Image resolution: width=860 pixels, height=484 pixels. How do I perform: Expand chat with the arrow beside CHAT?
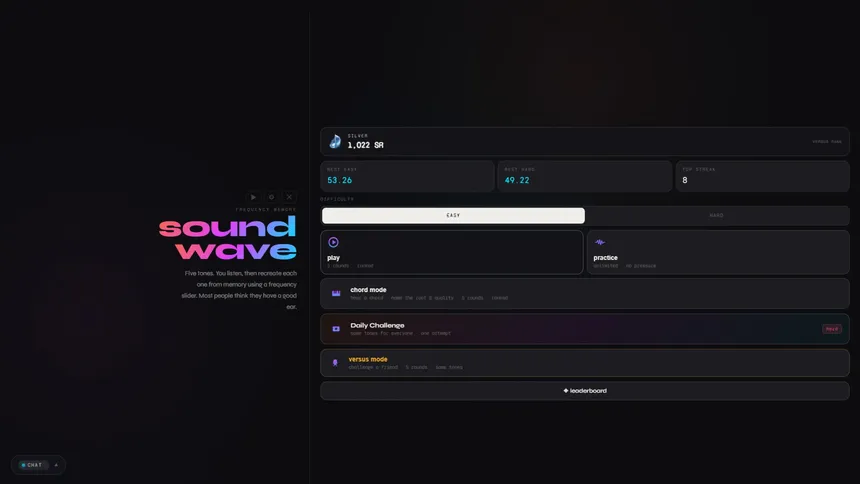pos(56,465)
